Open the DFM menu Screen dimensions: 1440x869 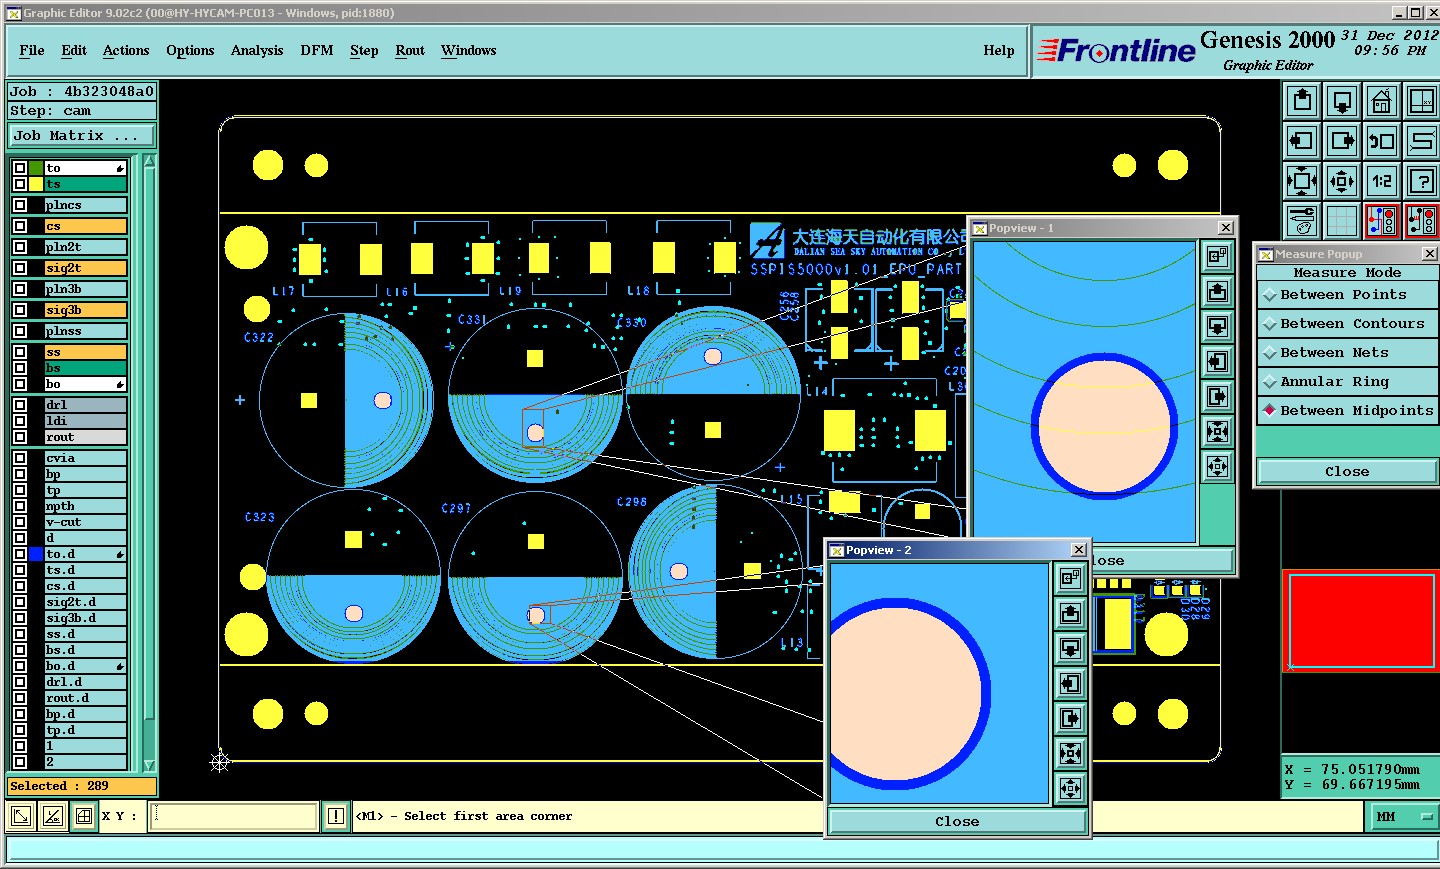(x=317, y=50)
